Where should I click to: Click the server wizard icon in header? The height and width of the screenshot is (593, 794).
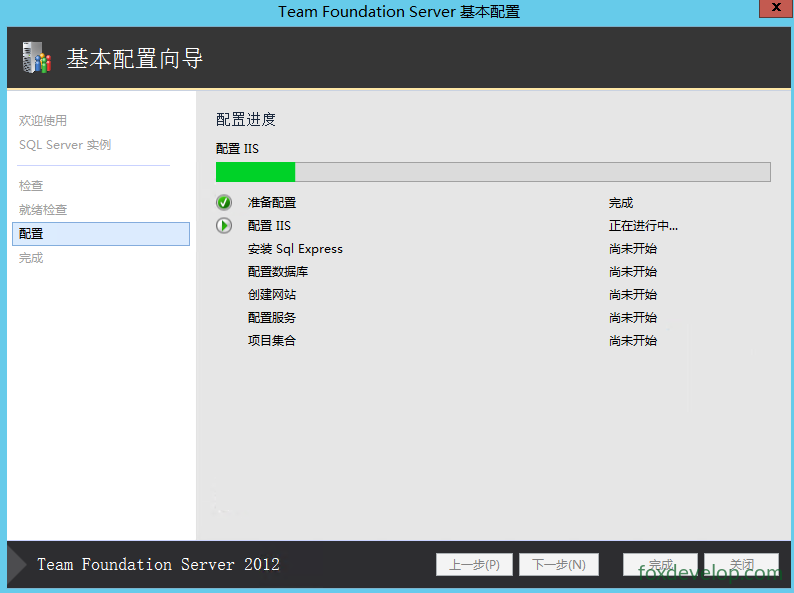point(37,57)
